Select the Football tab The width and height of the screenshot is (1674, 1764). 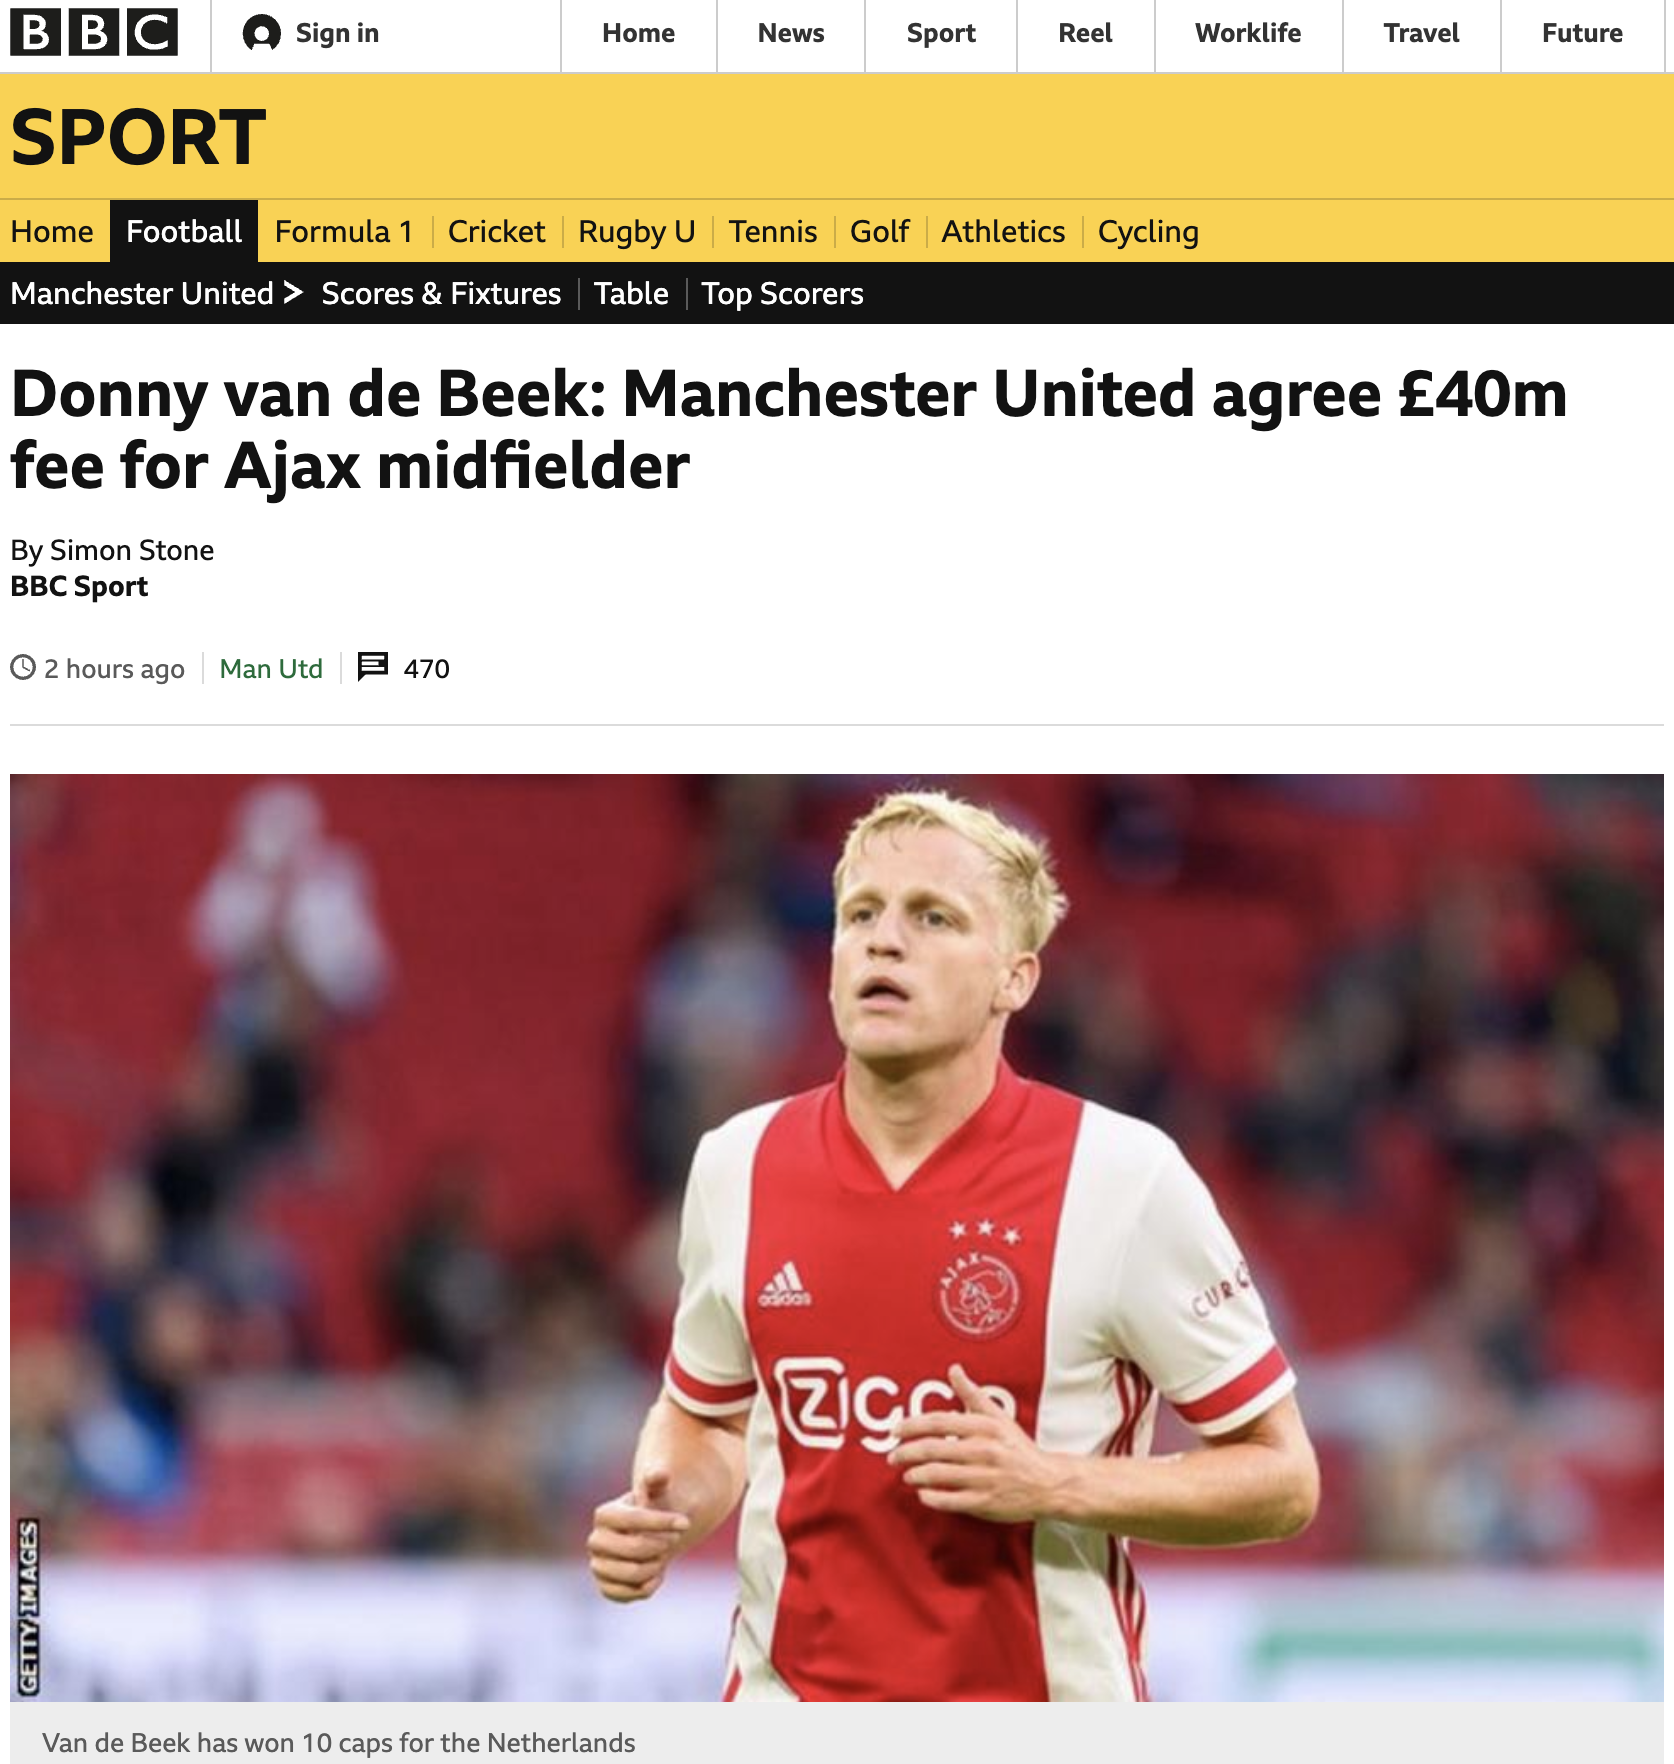pyautogui.click(x=184, y=231)
